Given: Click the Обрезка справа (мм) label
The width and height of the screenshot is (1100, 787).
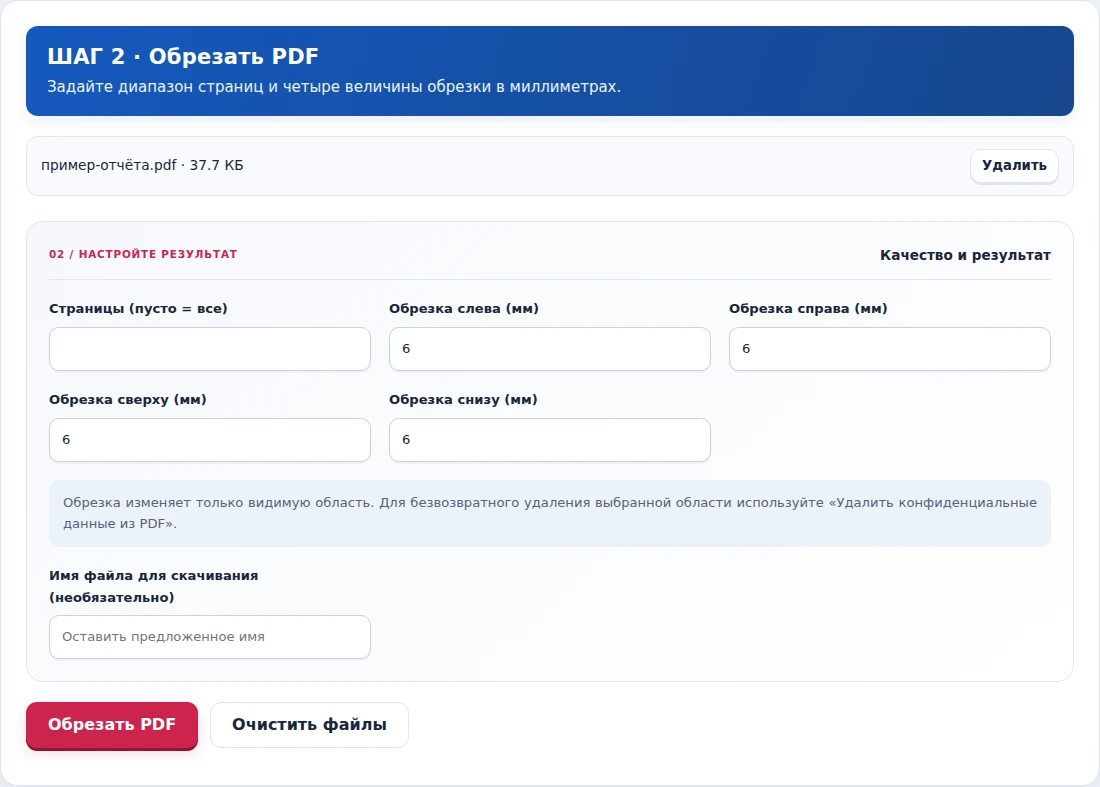Looking at the screenshot, I should click(808, 309).
